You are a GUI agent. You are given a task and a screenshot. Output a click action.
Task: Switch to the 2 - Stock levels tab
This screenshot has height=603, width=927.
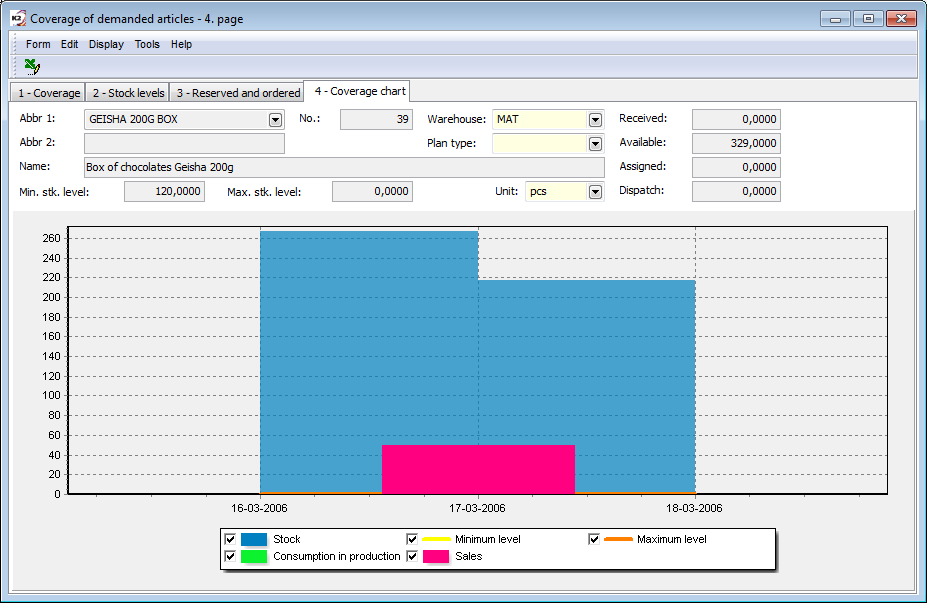click(x=128, y=93)
